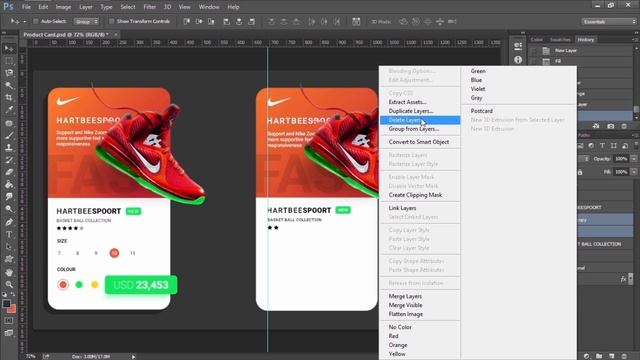
Task: Select the Brush tool
Action: point(9,136)
